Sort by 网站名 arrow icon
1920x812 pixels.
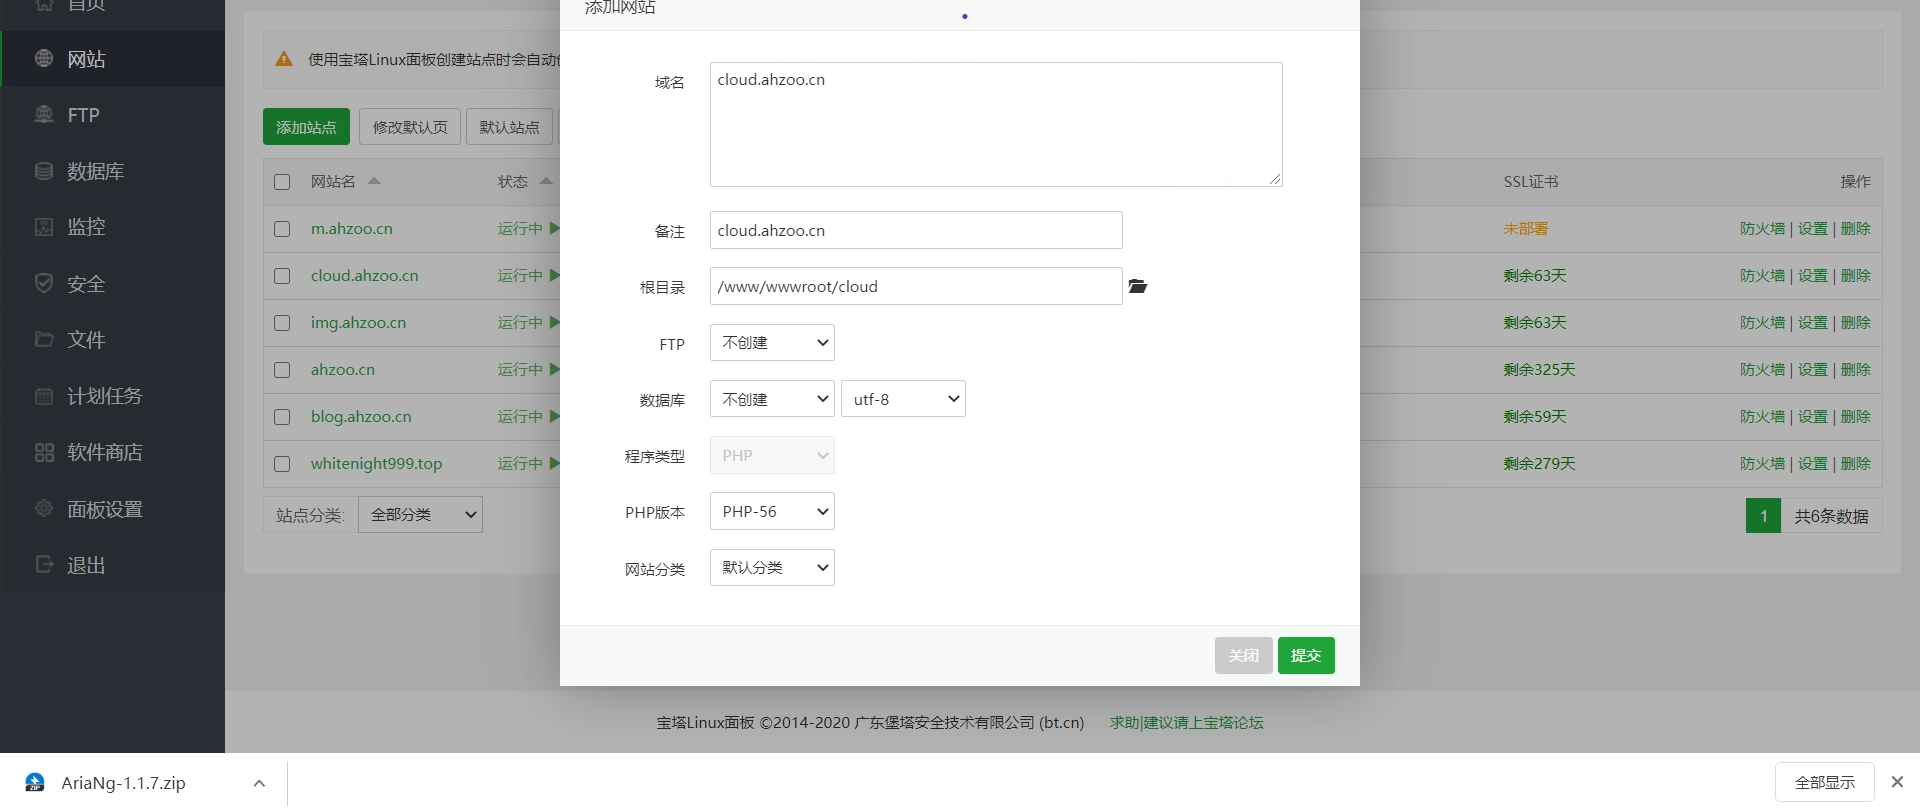[374, 181]
